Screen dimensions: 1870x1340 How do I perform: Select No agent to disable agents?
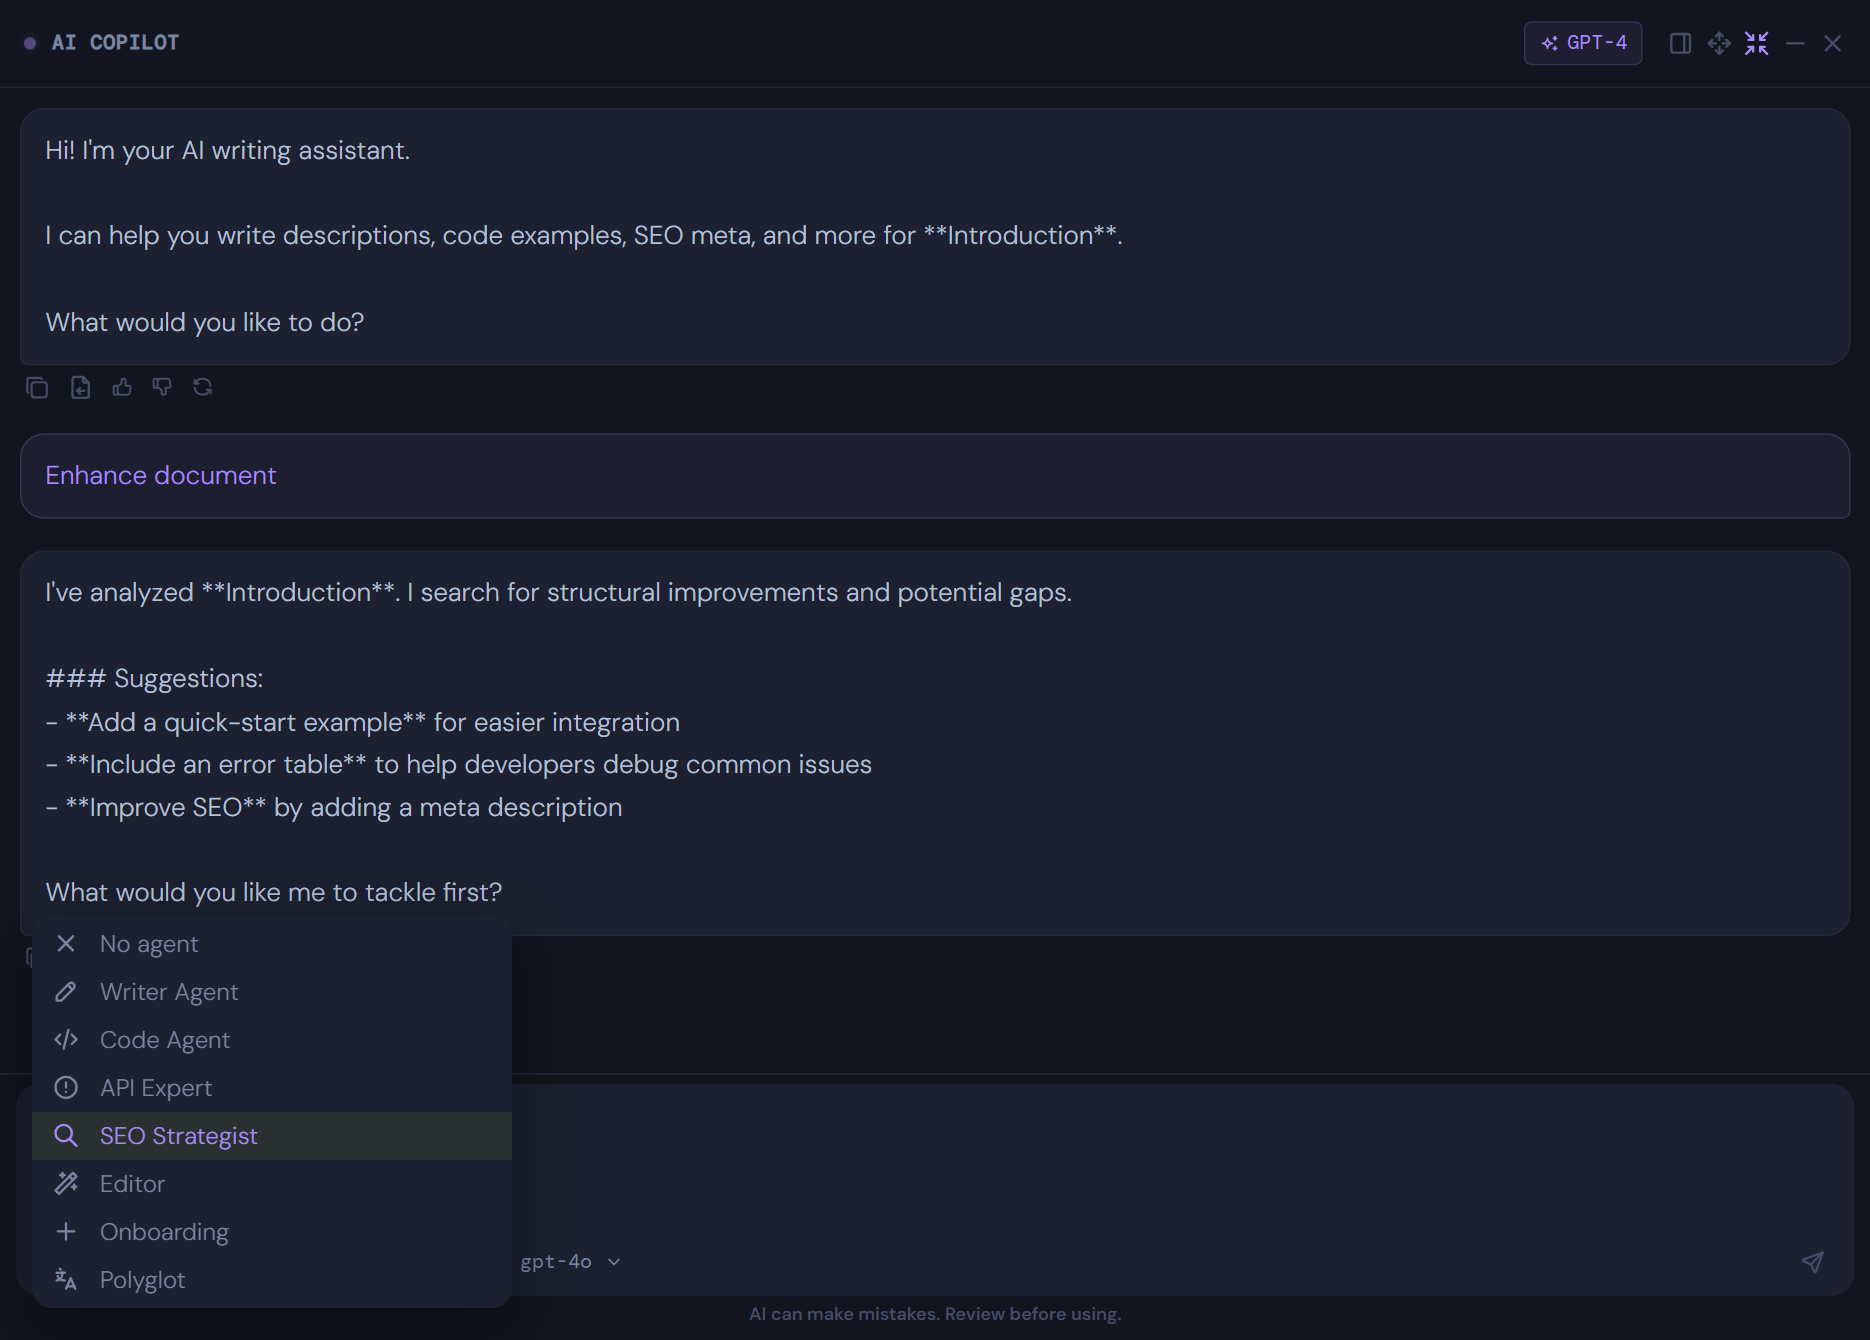tap(149, 943)
